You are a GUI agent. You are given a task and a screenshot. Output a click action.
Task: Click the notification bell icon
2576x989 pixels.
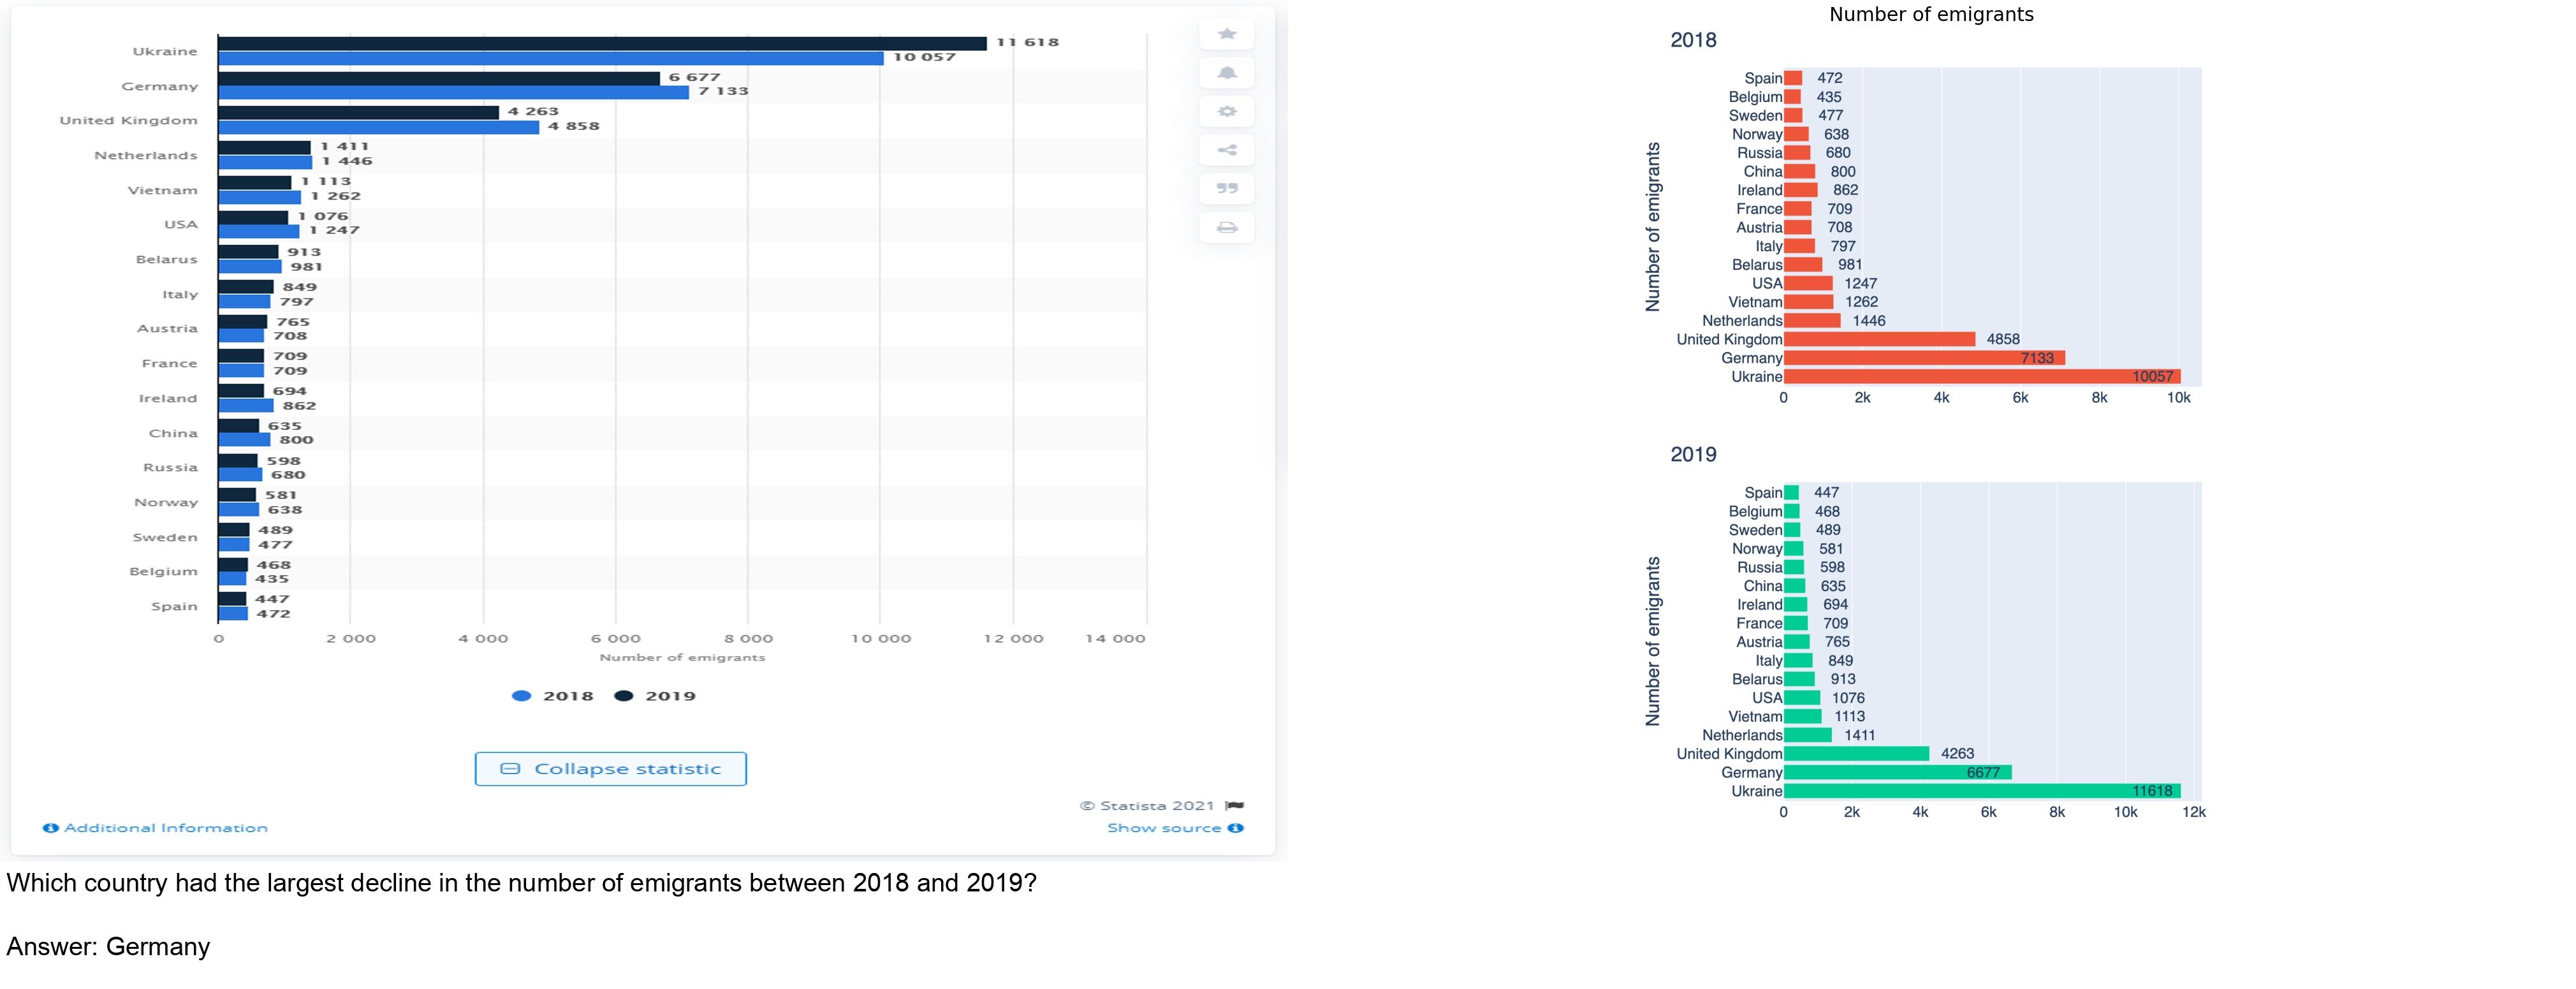click(1227, 73)
